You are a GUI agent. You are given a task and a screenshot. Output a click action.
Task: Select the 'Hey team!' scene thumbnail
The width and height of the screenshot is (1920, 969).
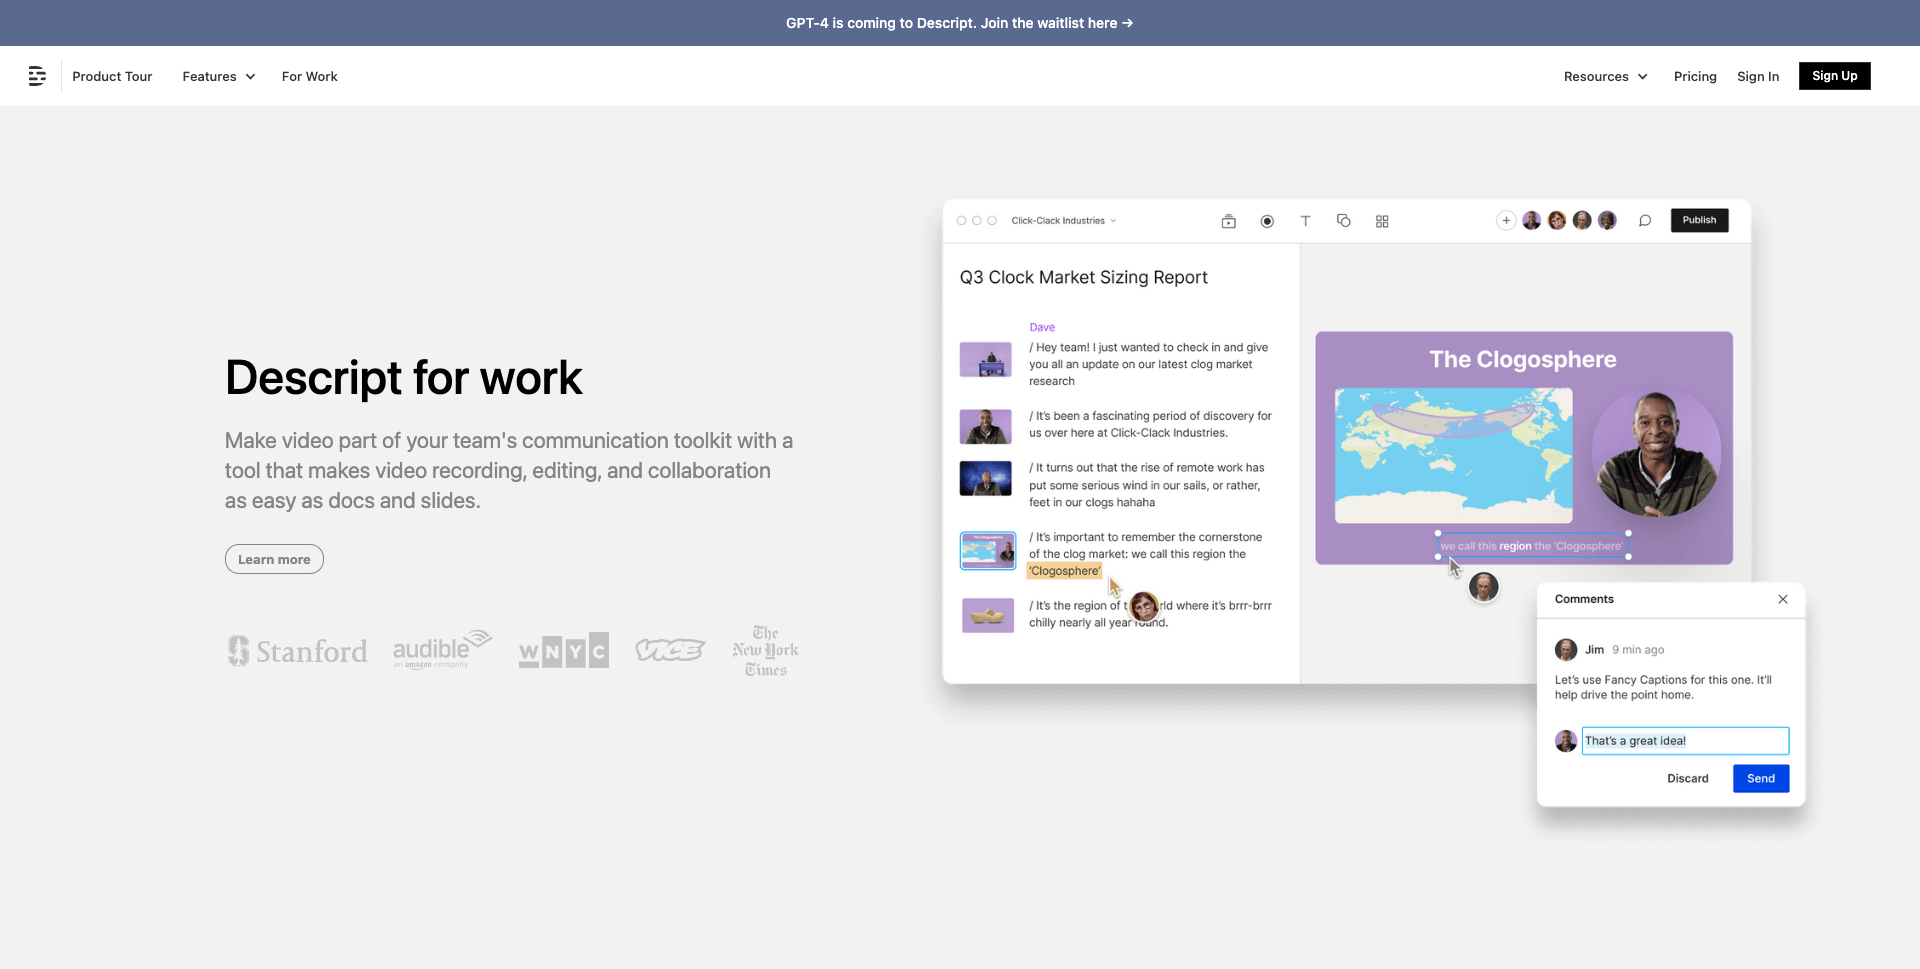pyautogui.click(x=986, y=360)
